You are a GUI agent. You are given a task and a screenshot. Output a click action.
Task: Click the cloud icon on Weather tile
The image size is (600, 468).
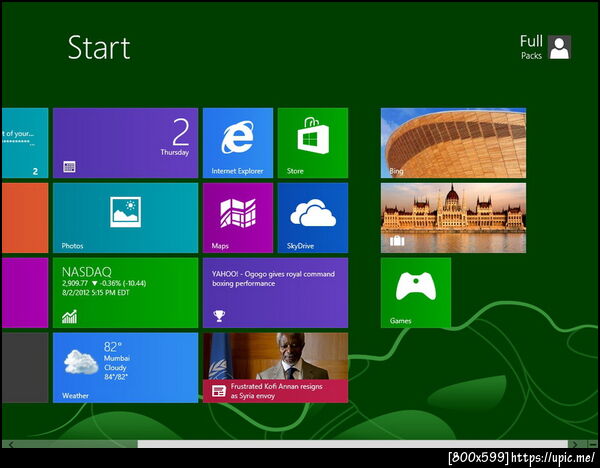tap(81, 362)
